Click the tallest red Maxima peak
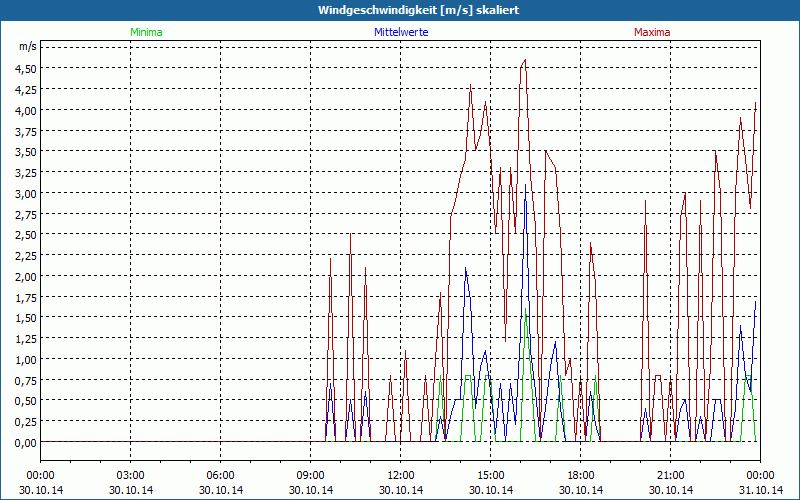Viewport: 800px width, 500px height. 525,60
